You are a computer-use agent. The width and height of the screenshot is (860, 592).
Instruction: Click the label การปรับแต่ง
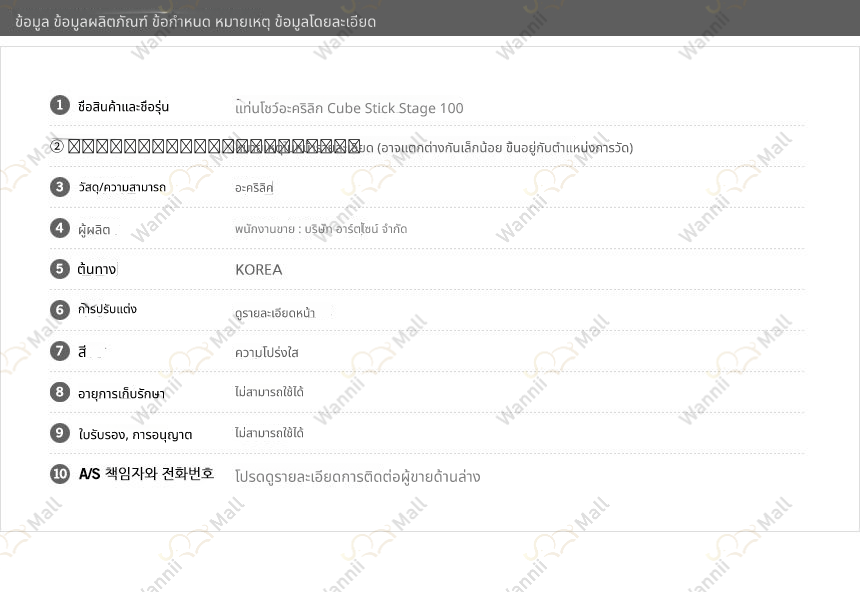(x=108, y=309)
